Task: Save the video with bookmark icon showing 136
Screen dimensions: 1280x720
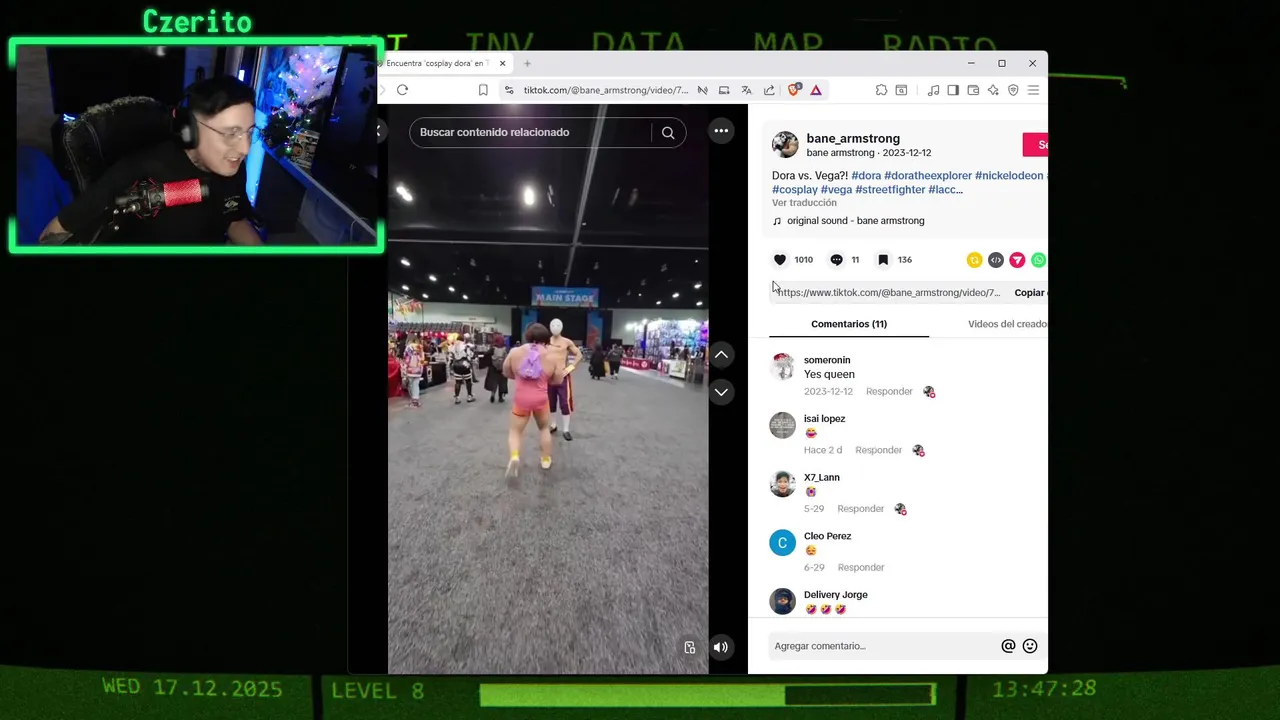Action: tap(883, 260)
